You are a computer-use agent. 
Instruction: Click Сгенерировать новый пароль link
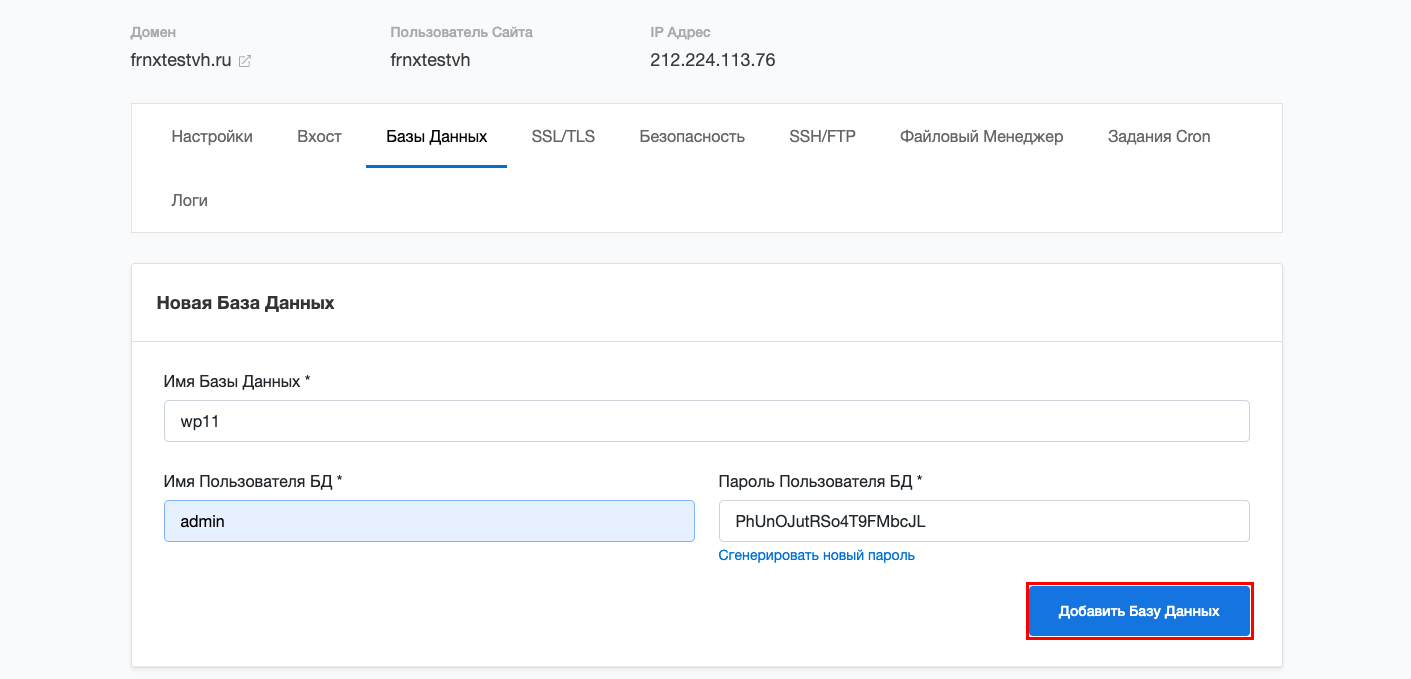click(817, 555)
